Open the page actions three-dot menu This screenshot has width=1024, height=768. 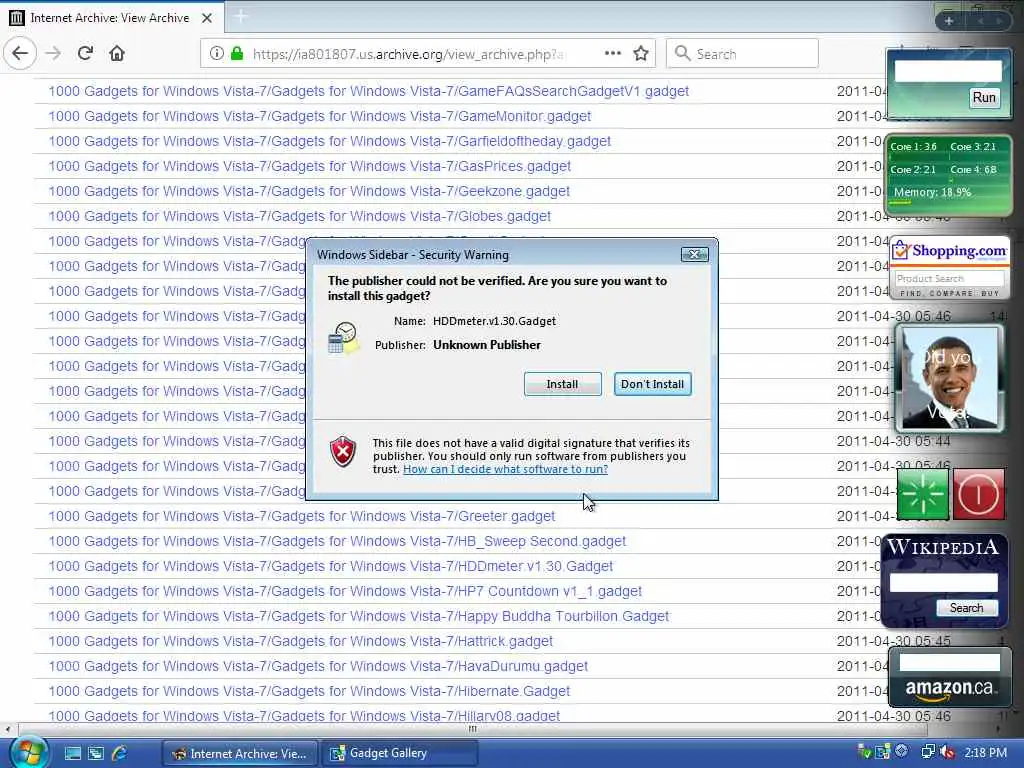coord(613,54)
